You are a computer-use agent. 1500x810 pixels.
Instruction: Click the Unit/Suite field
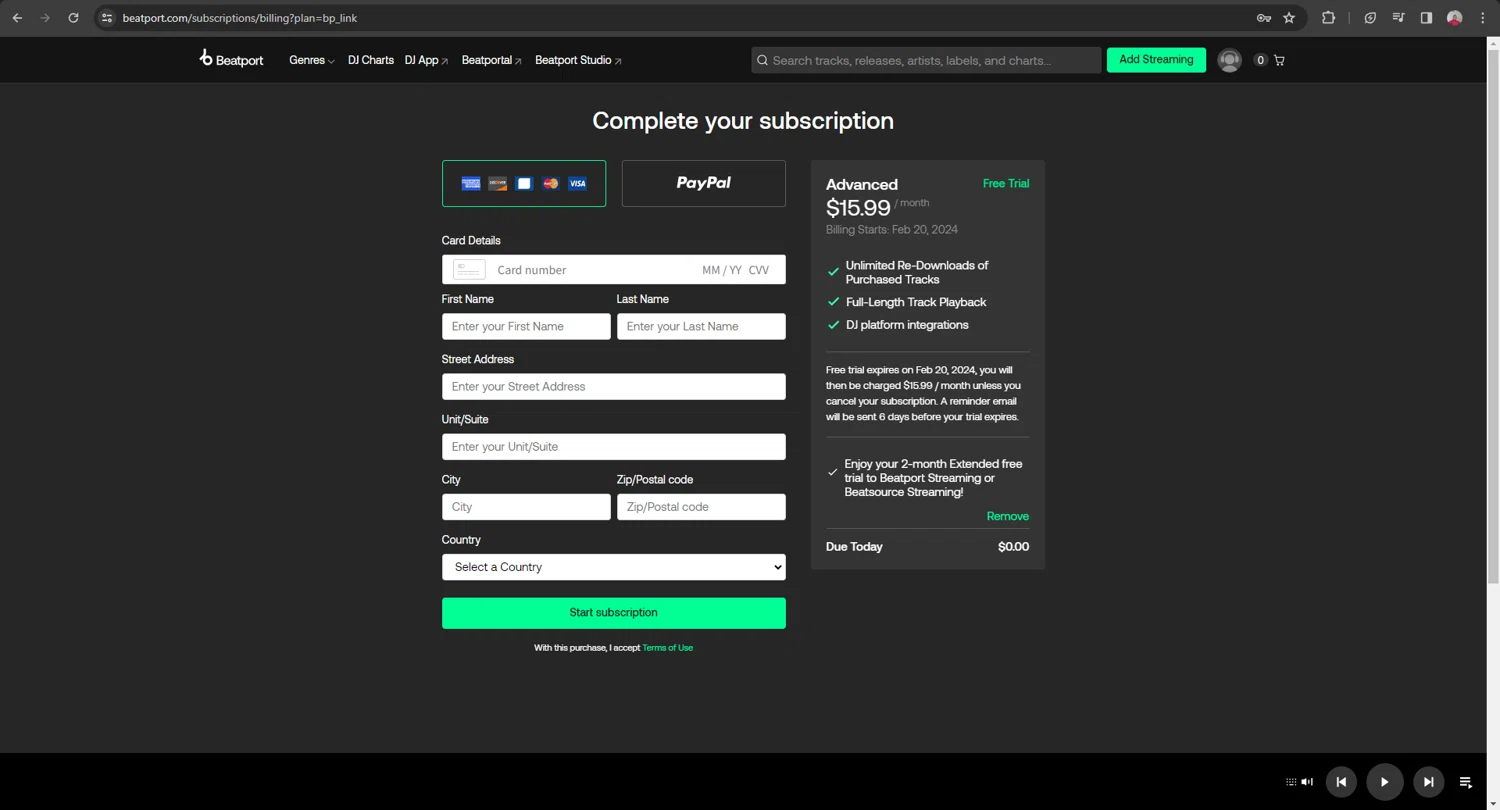tap(614, 447)
